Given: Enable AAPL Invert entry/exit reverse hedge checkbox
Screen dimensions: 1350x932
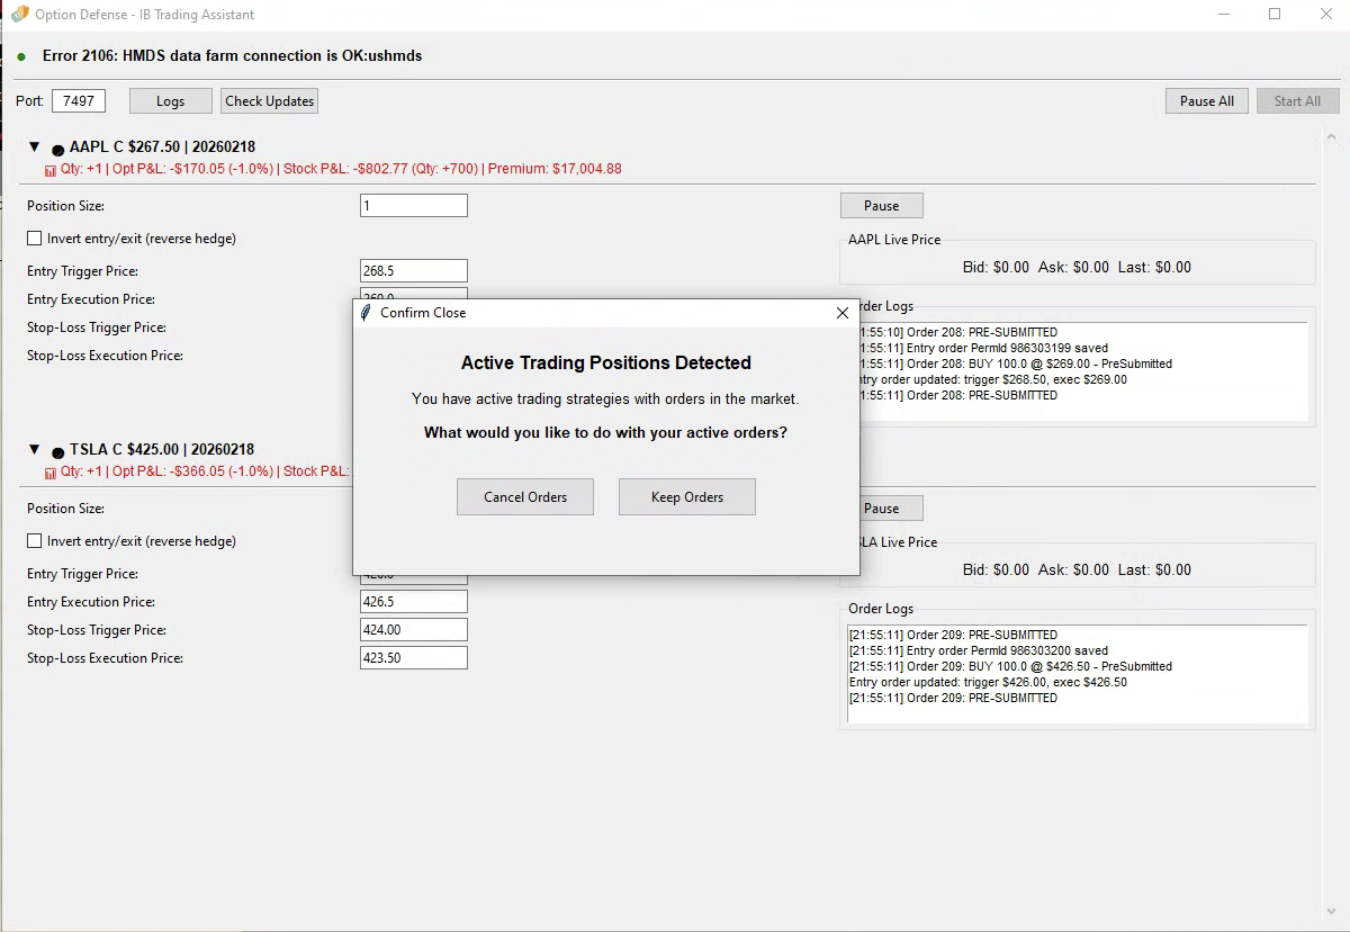Looking at the screenshot, I should pyautogui.click(x=35, y=238).
